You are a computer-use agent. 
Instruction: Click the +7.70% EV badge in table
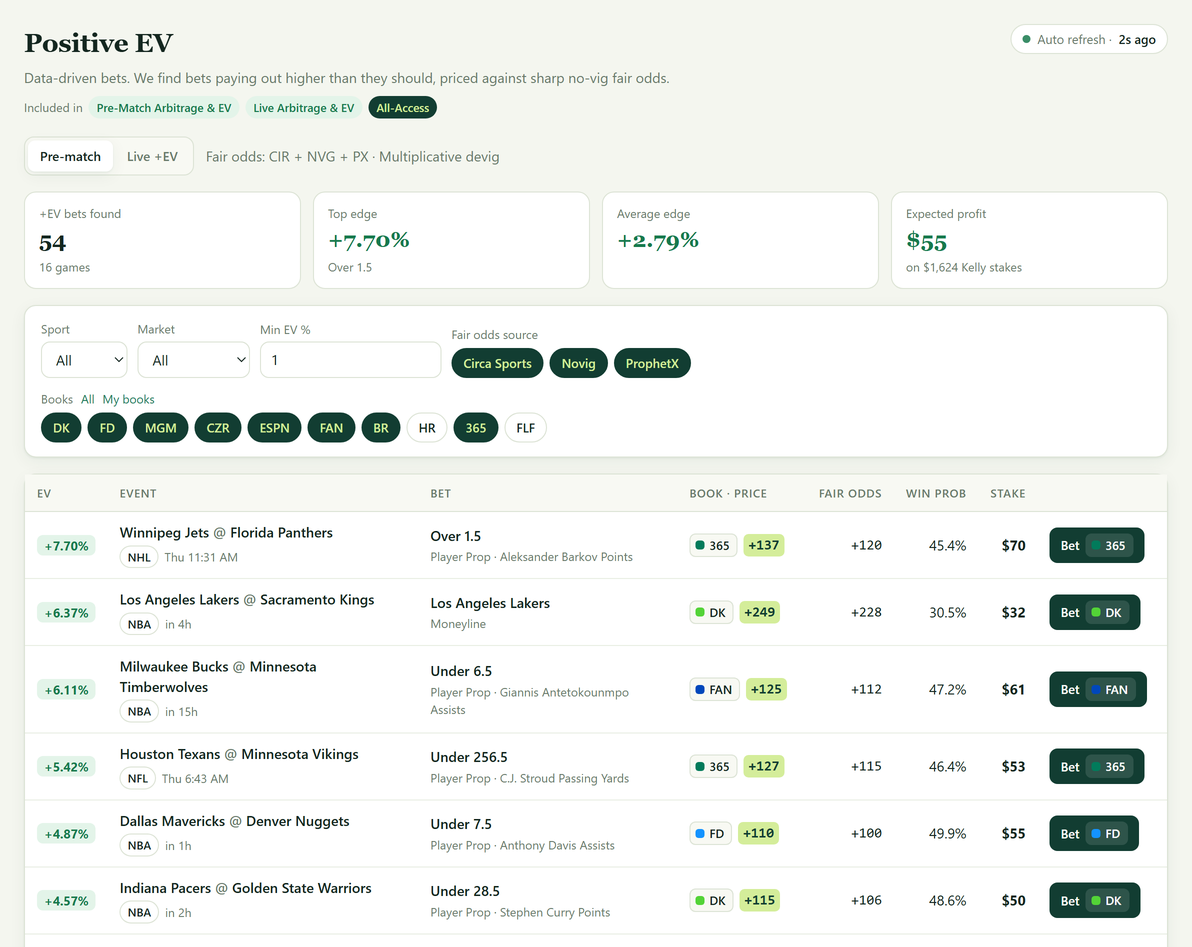[66, 546]
